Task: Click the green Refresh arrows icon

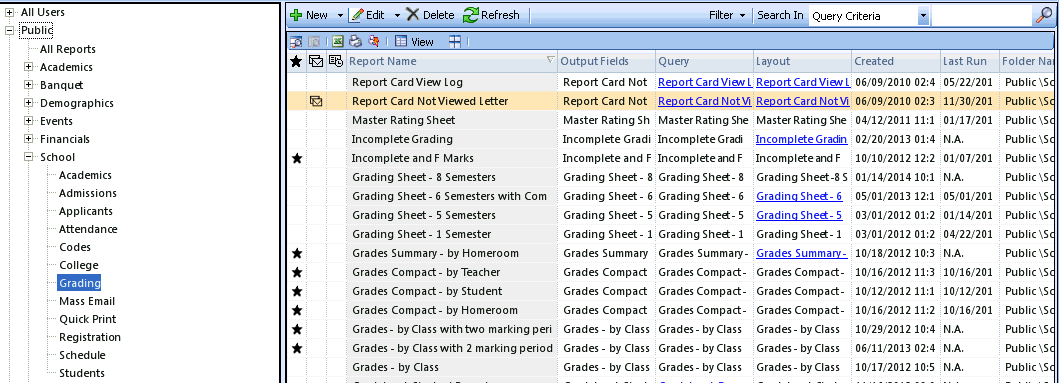Action: pyautogui.click(x=471, y=15)
